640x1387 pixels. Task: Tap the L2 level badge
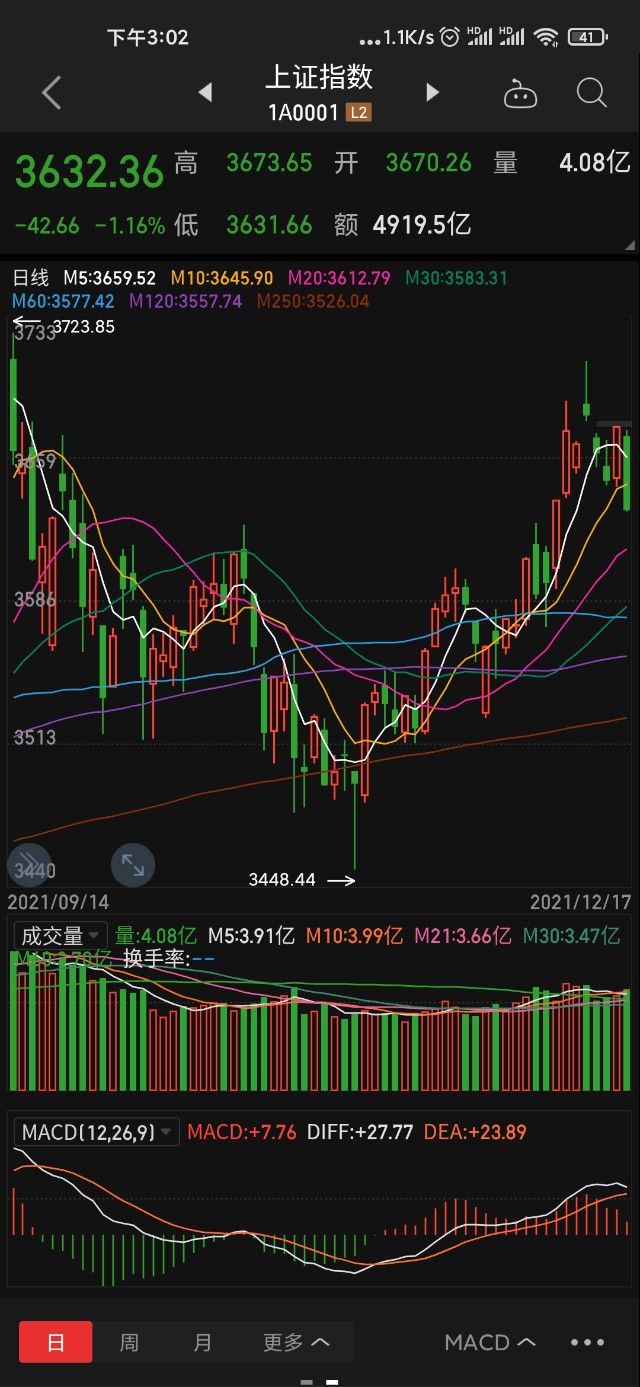(358, 112)
